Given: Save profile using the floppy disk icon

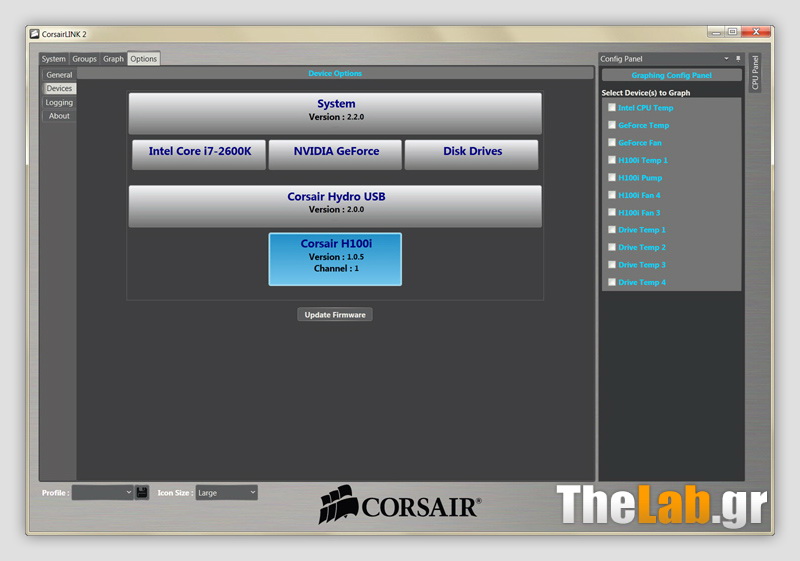Looking at the screenshot, I should point(142,493).
